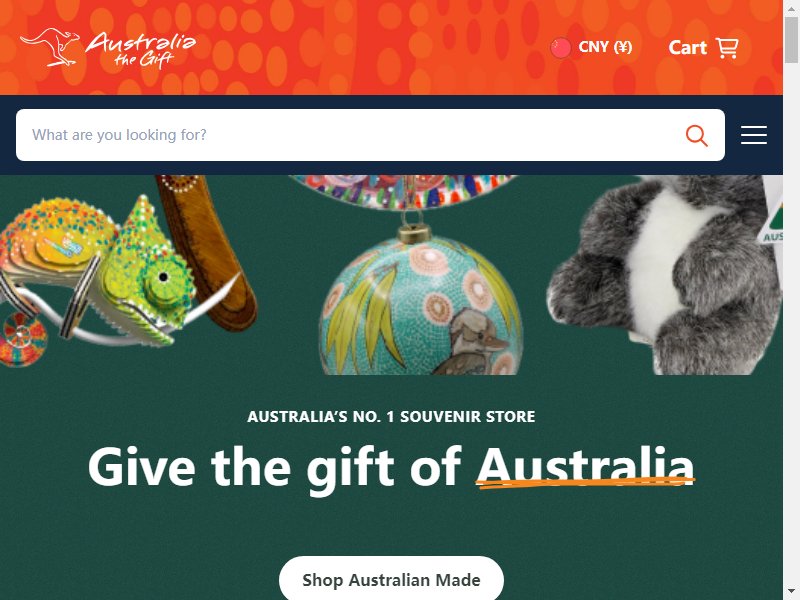Click the Cart text link

click(x=687, y=47)
